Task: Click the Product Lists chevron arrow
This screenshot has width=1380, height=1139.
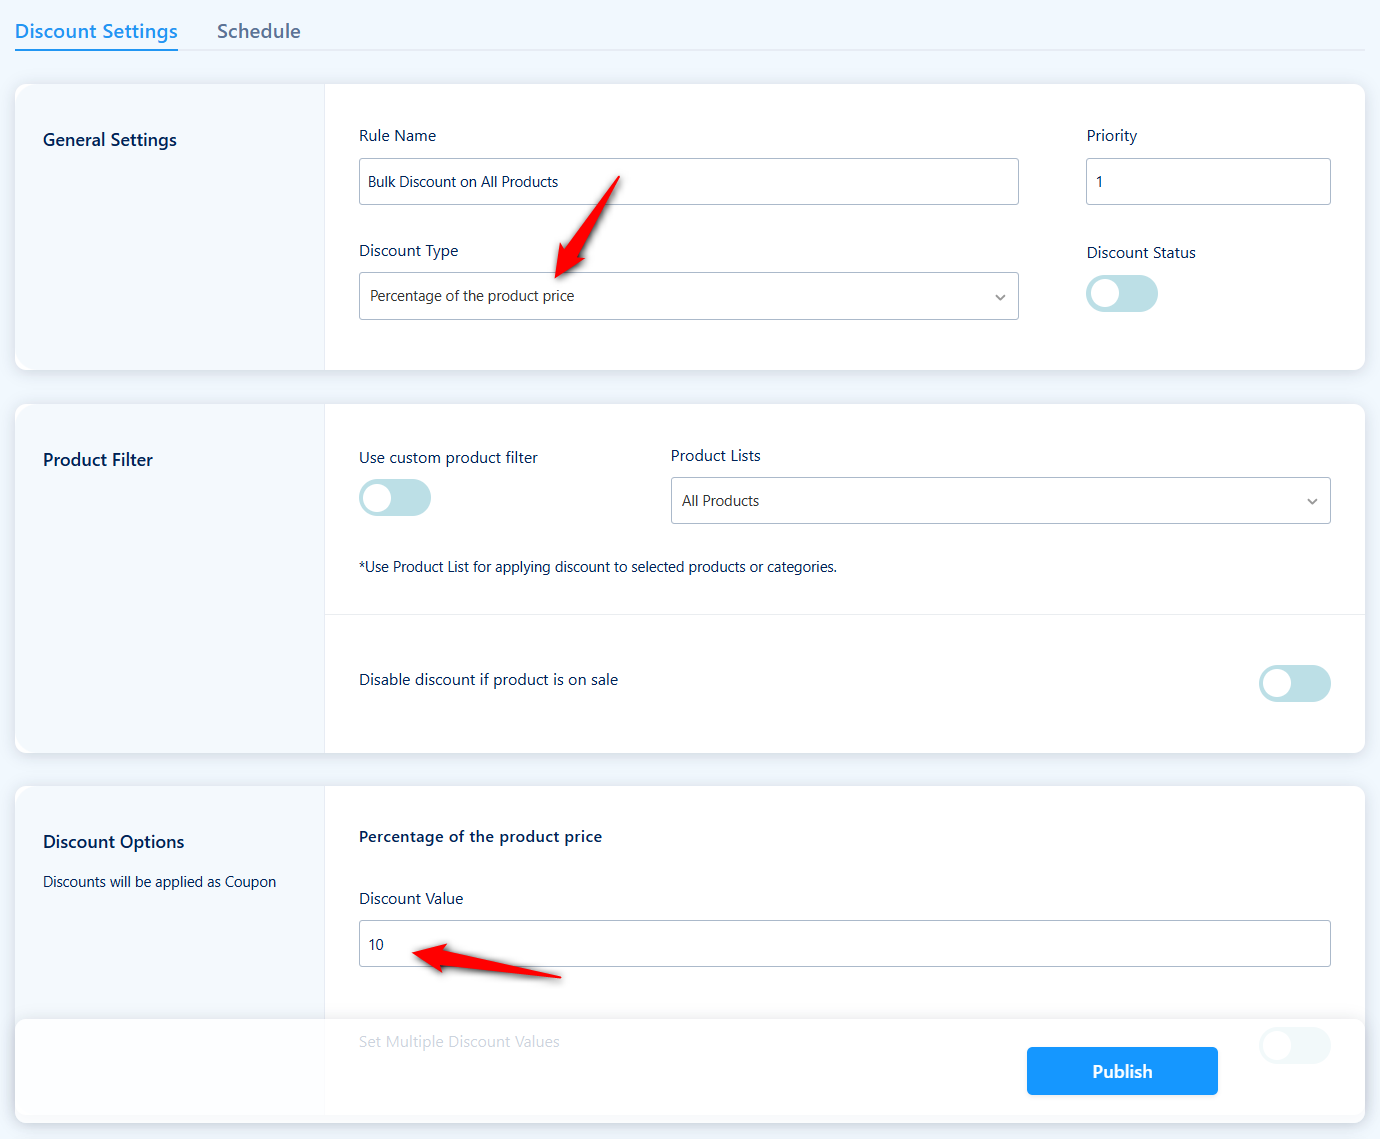Action: 1311,501
